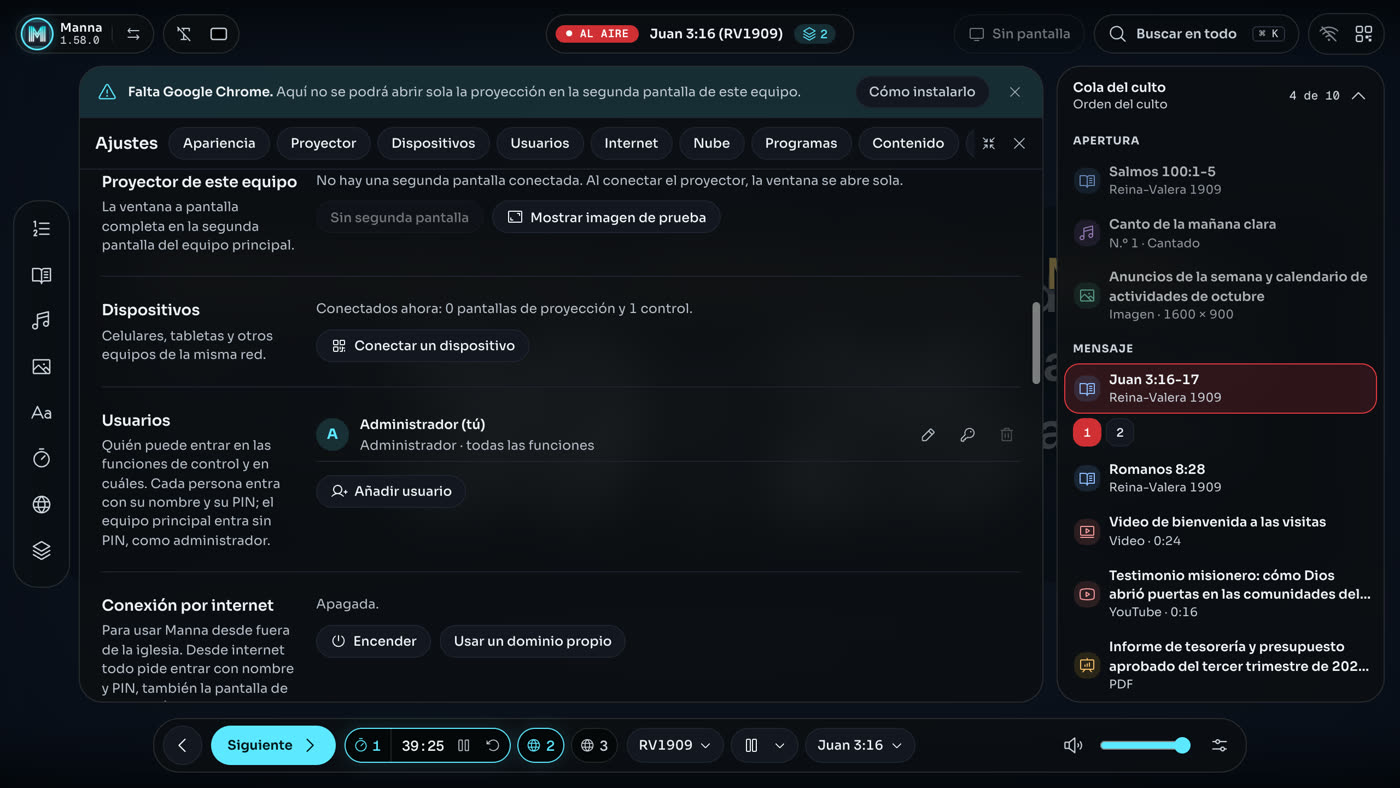Open the RV1909 translation dropdown
This screenshot has width=1400, height=788.
[674, 745]
